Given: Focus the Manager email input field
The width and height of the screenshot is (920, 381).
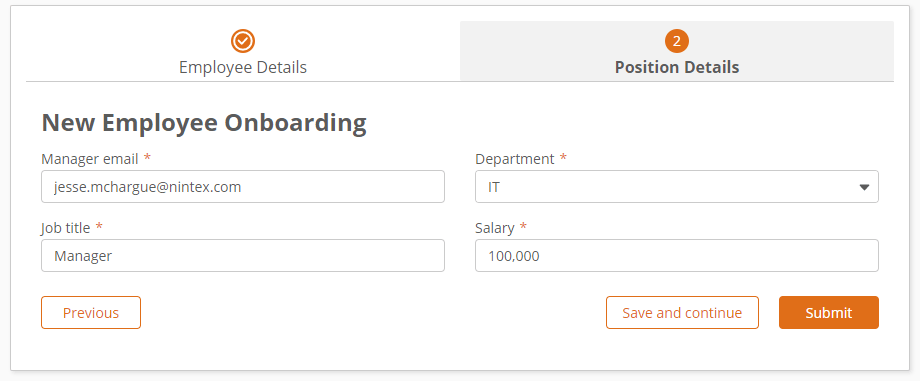Looking at the screenshot, I should tap(243, 187).
